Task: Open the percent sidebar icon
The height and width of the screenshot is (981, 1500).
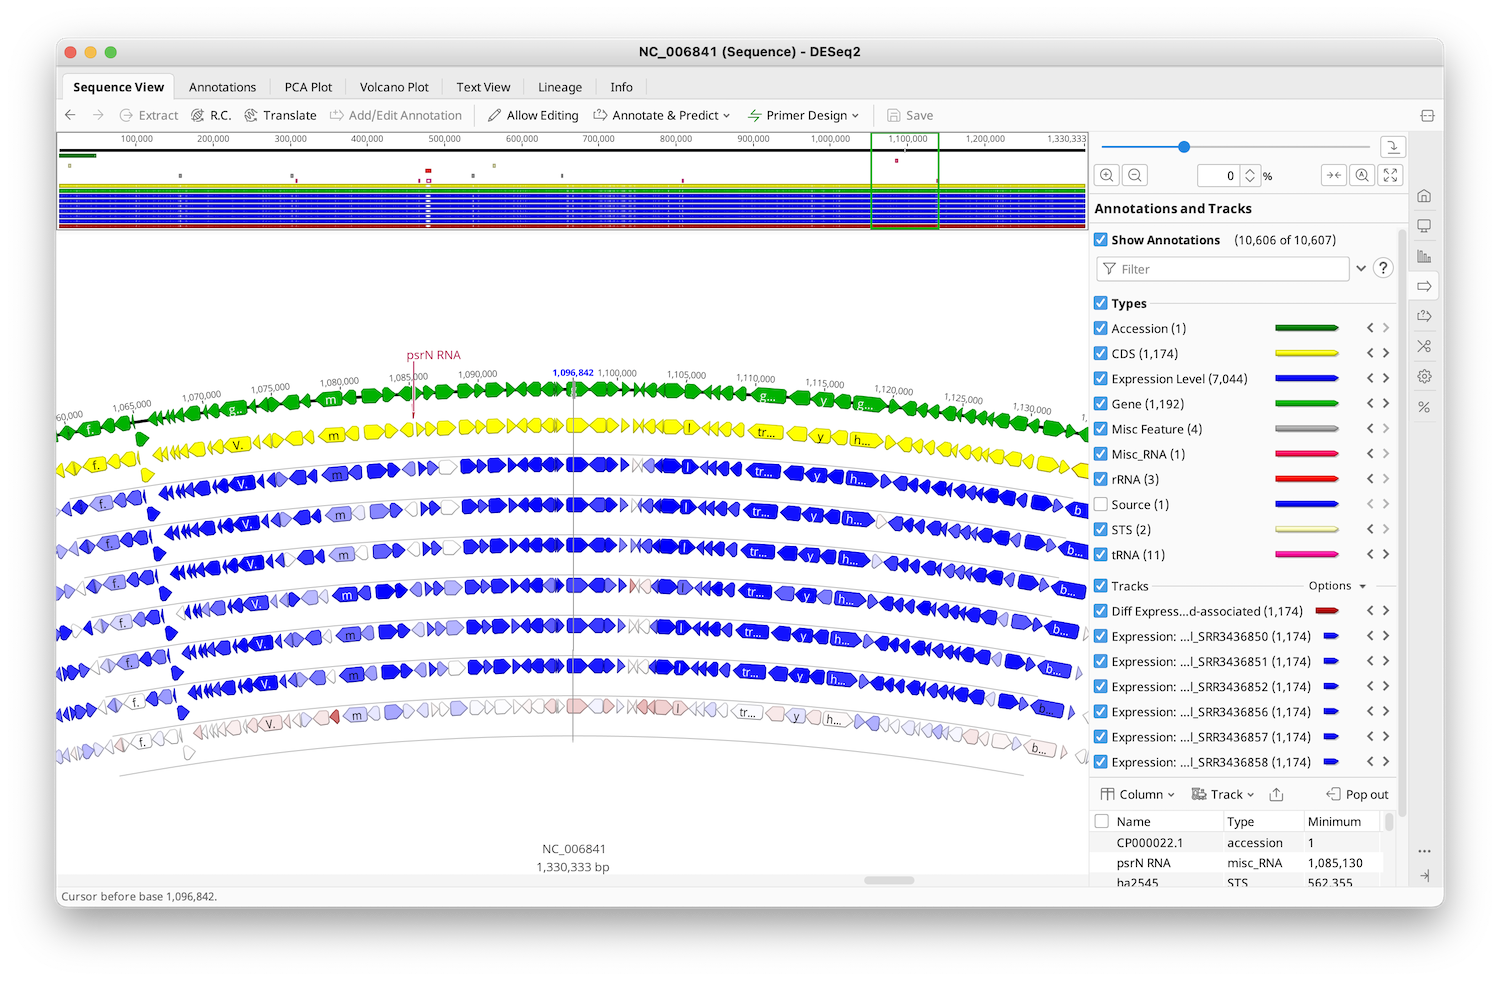Action: [1424, 407]
